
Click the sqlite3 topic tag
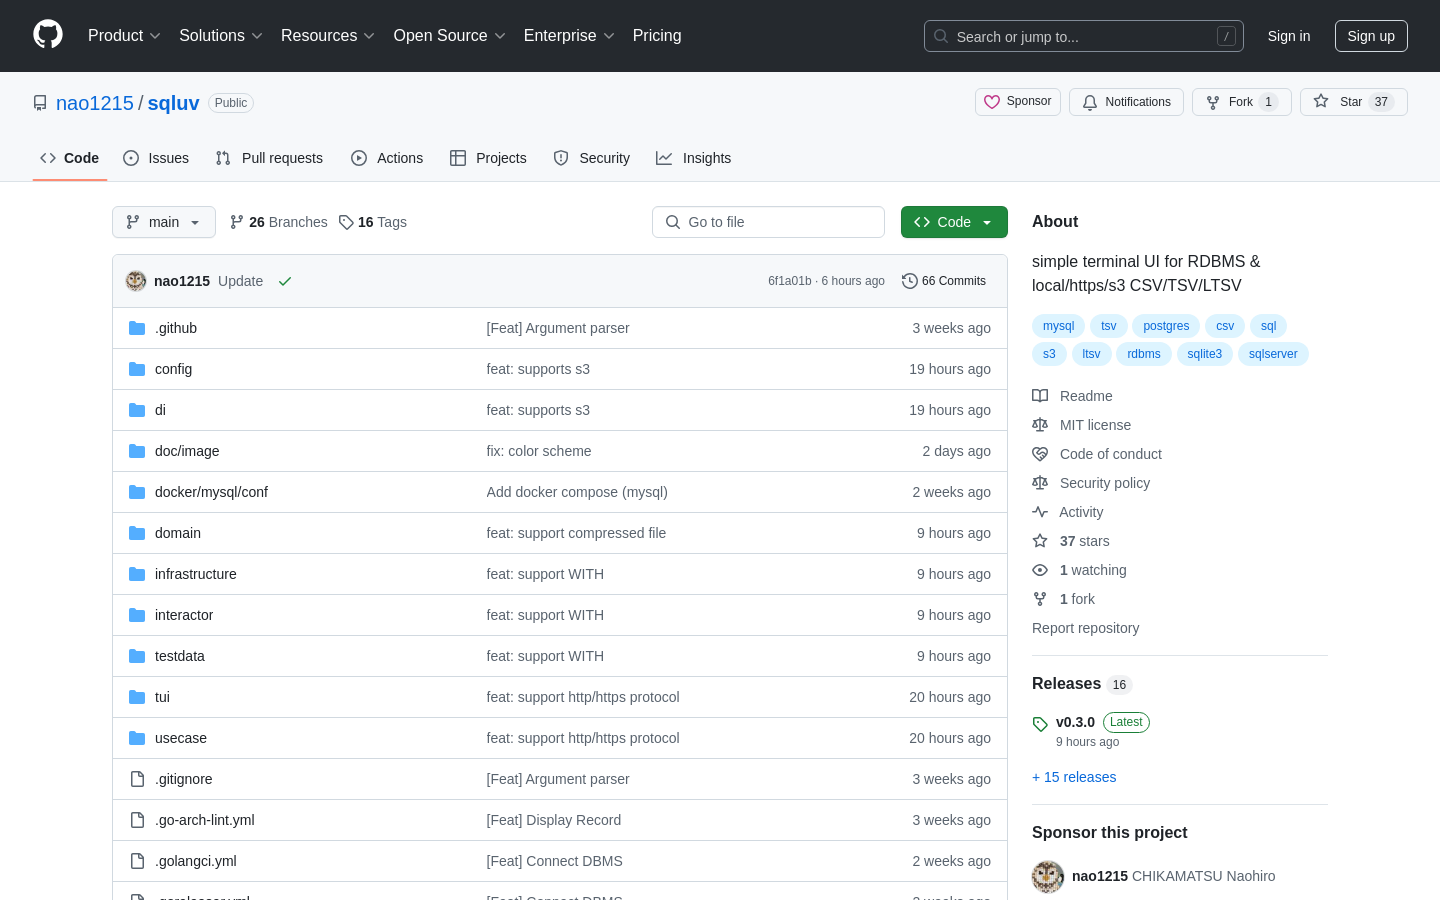1205,354
